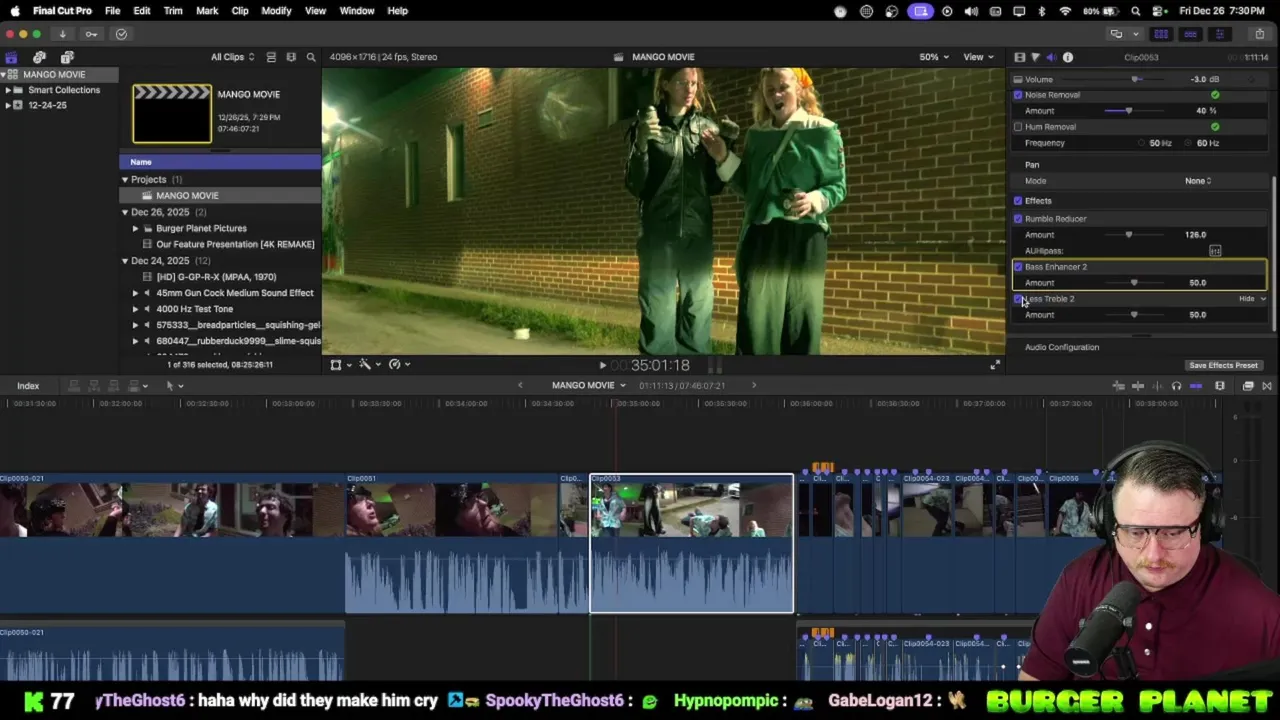1280x720 pixels.
Task: Open the timeline Index button
Action: (28, 386)
